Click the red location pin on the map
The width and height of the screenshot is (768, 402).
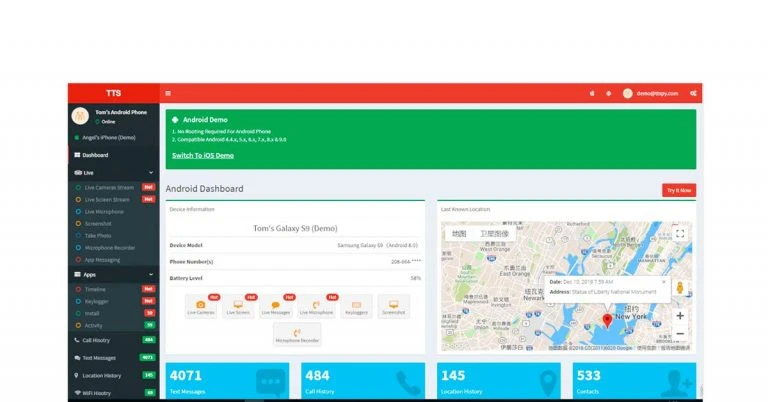point(606,321)
